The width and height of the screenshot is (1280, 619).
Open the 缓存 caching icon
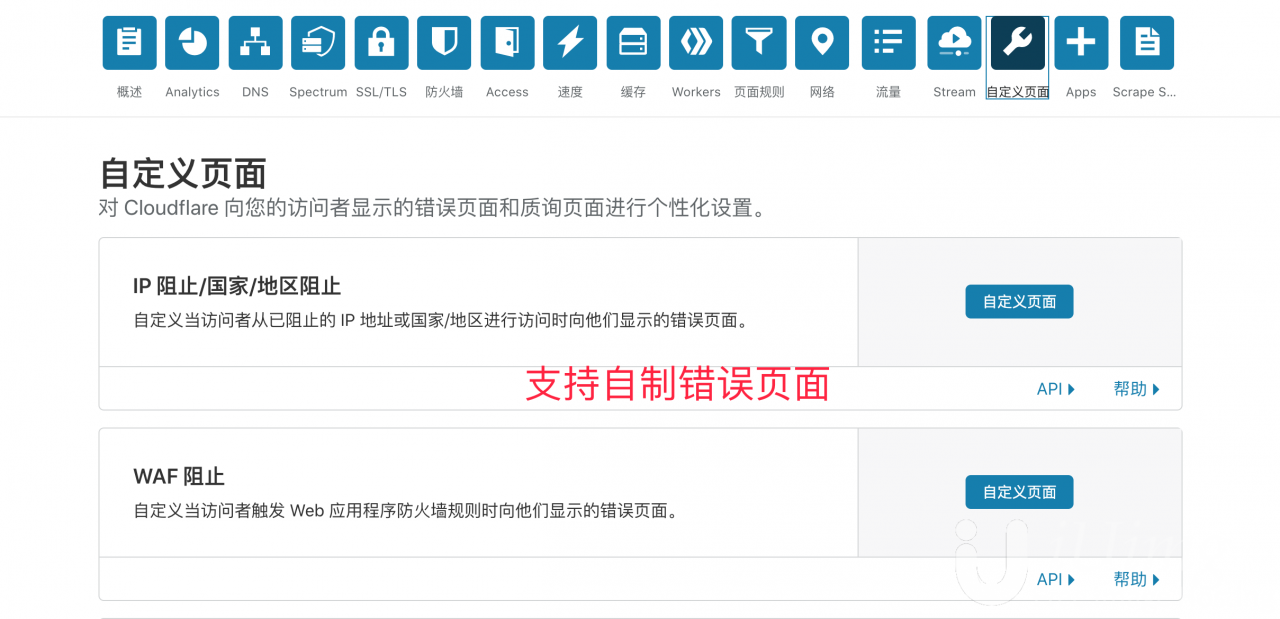[x=633, y=43]
